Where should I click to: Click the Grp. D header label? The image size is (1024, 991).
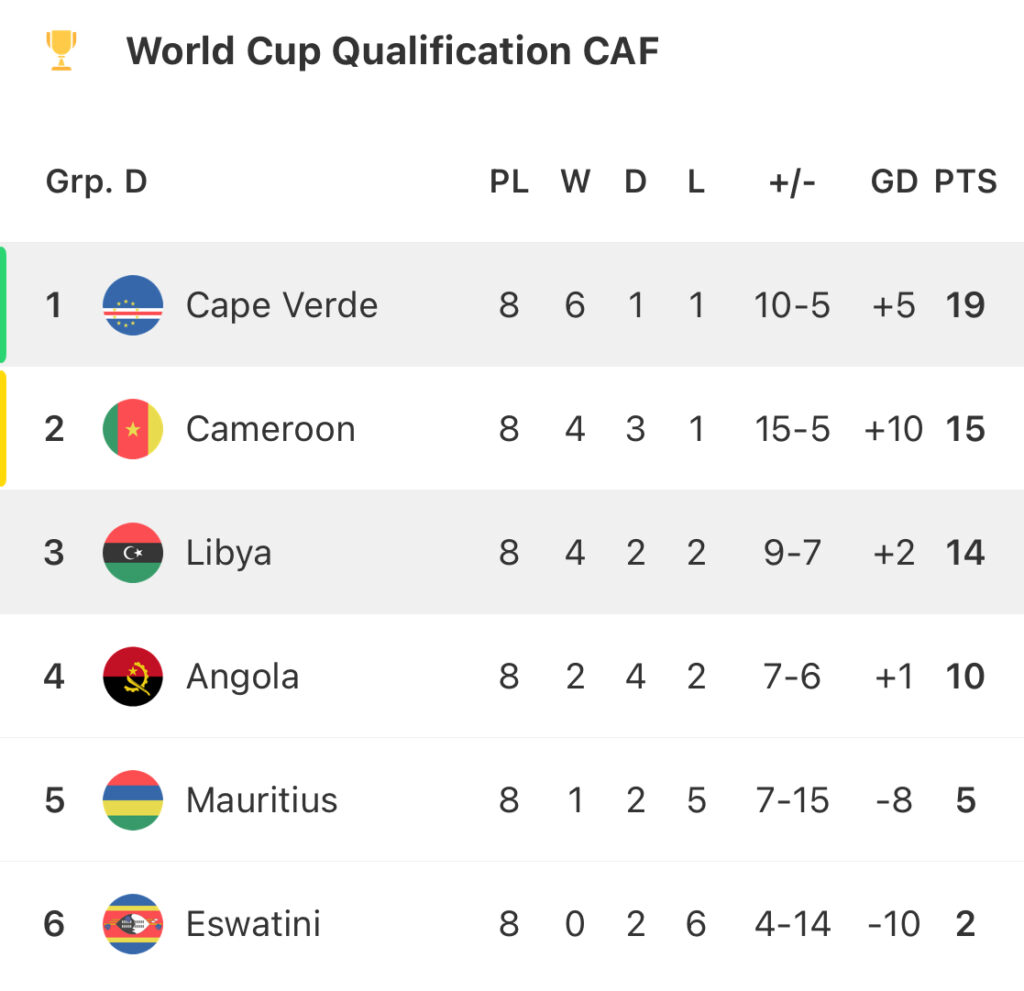96,182
